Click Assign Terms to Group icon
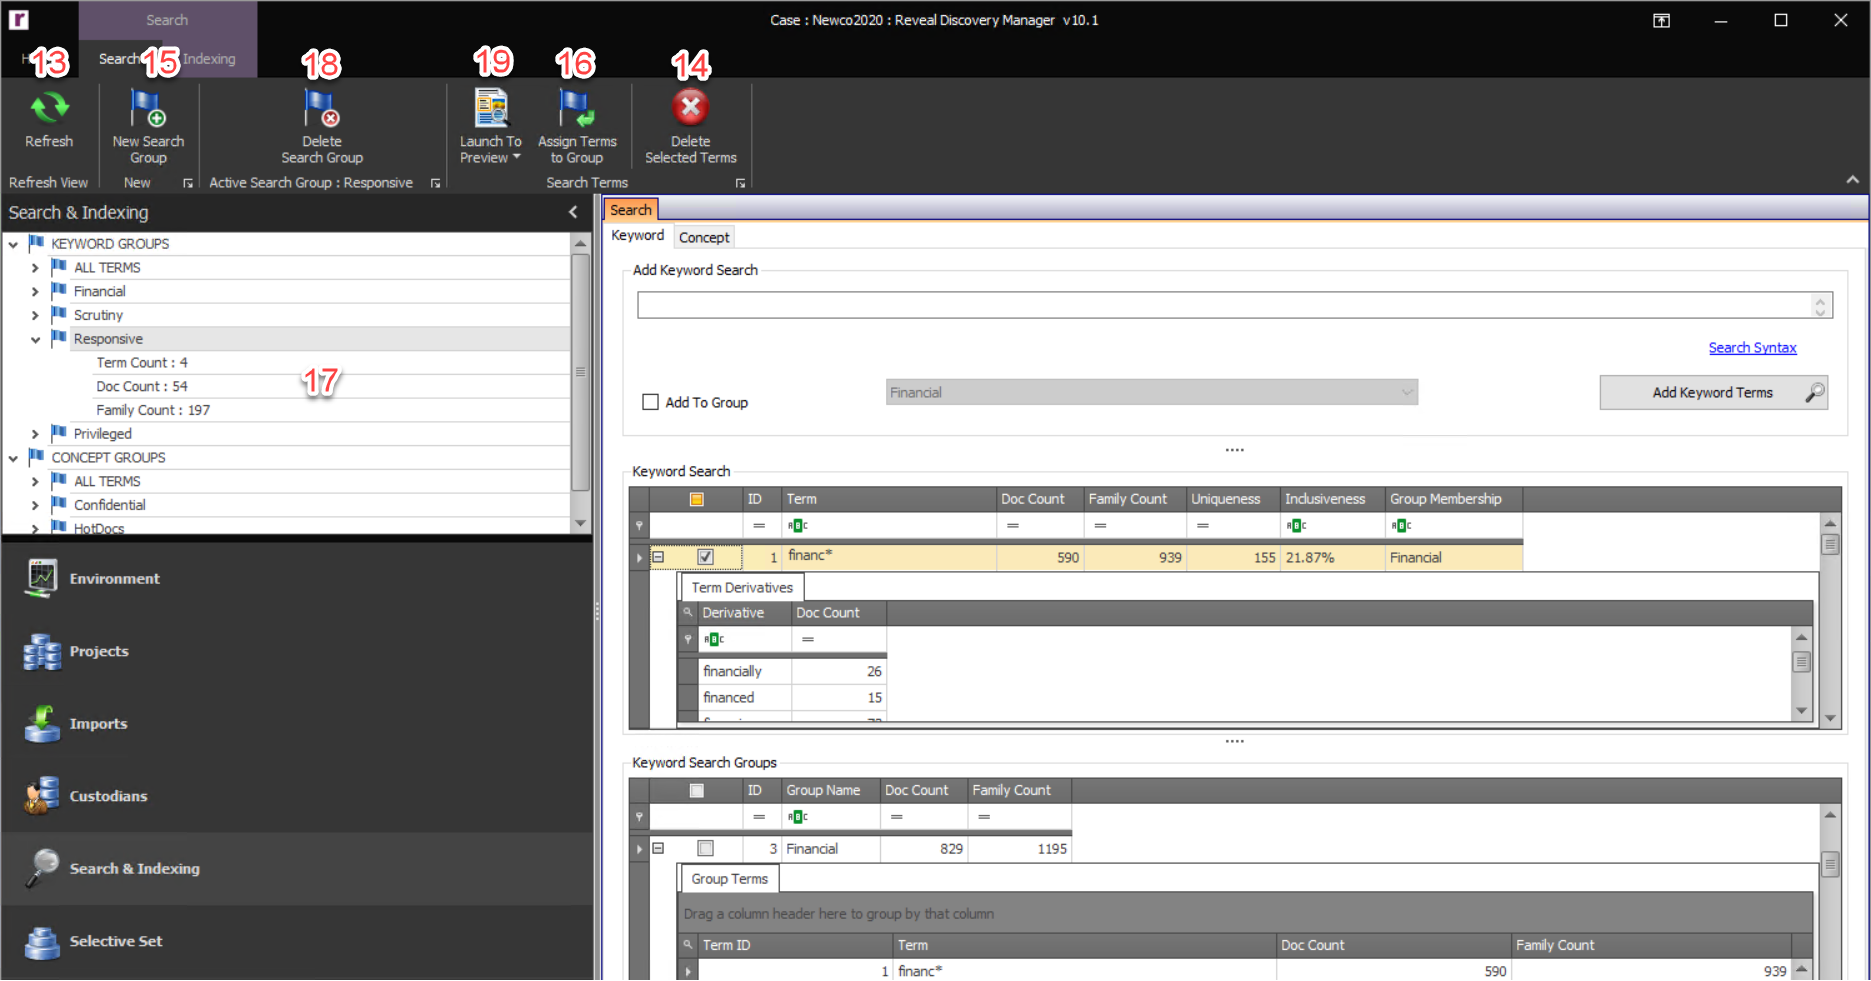 [x=577, y=108]
